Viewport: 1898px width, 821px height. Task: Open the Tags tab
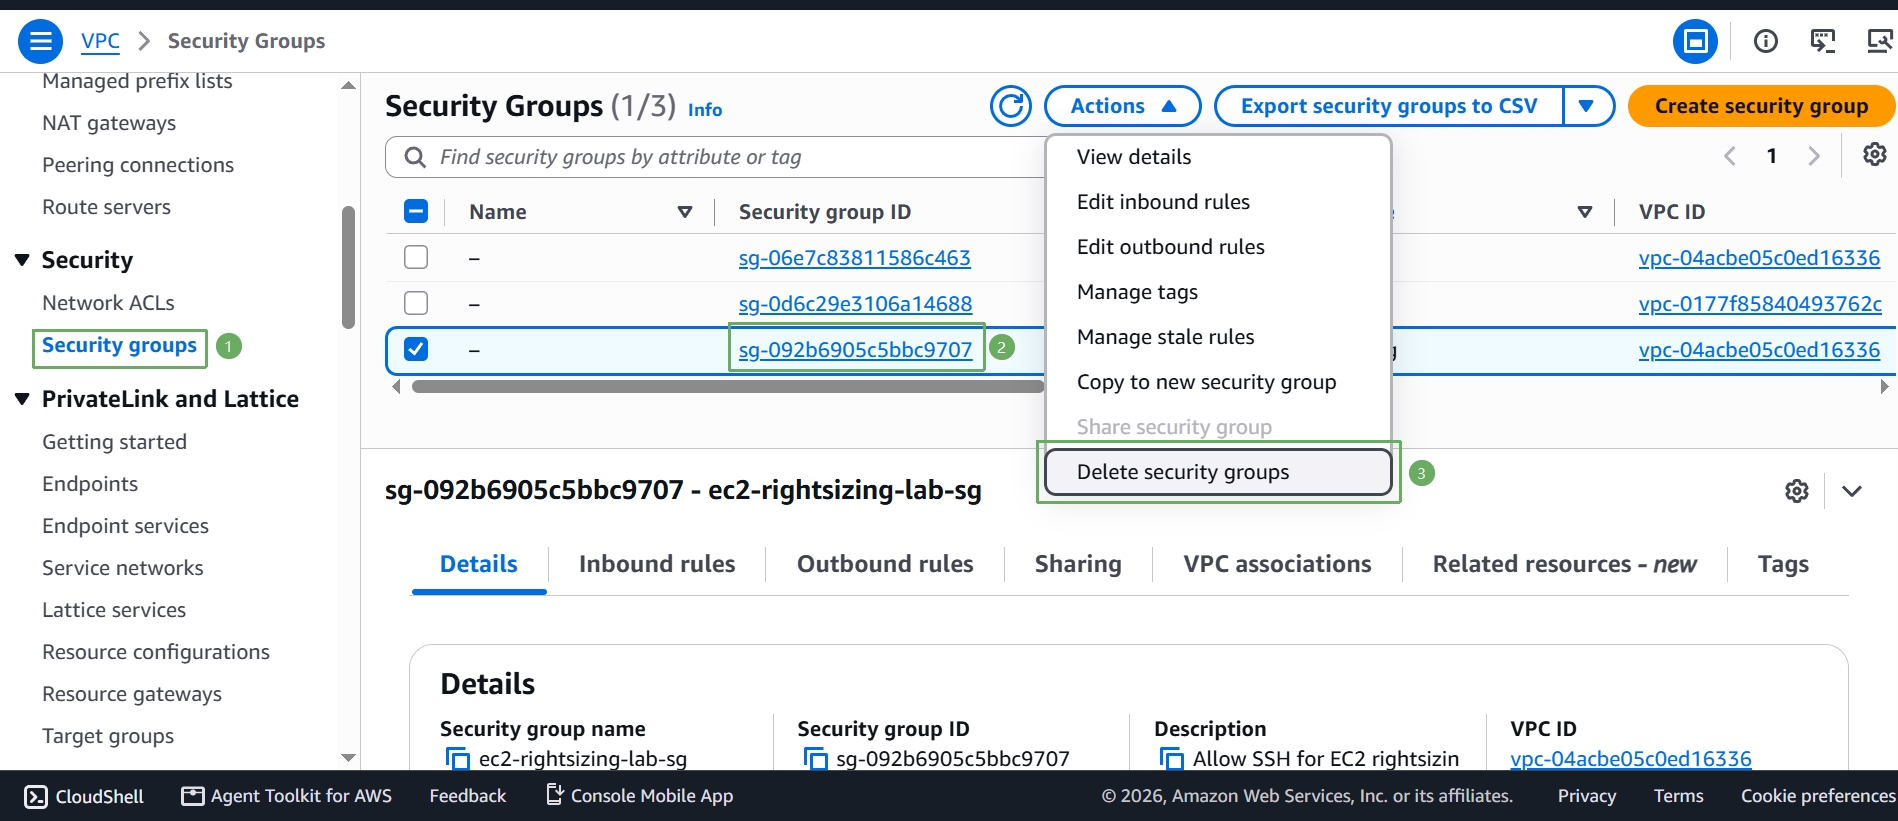pos(1783,564)
